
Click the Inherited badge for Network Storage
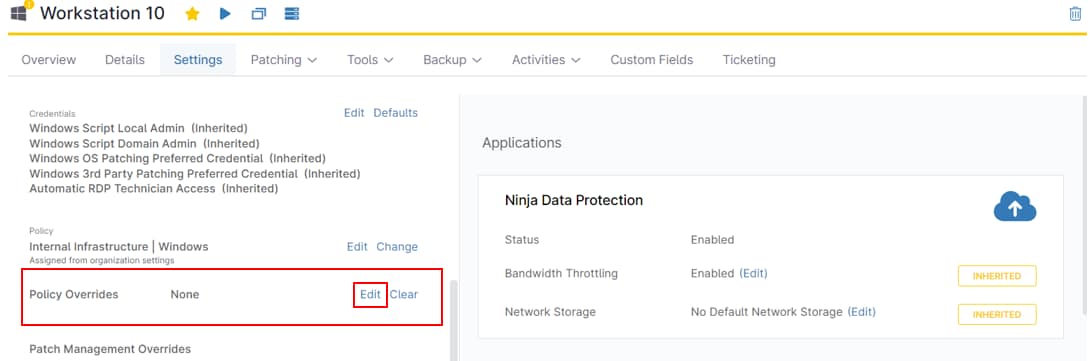click(997, 314)
